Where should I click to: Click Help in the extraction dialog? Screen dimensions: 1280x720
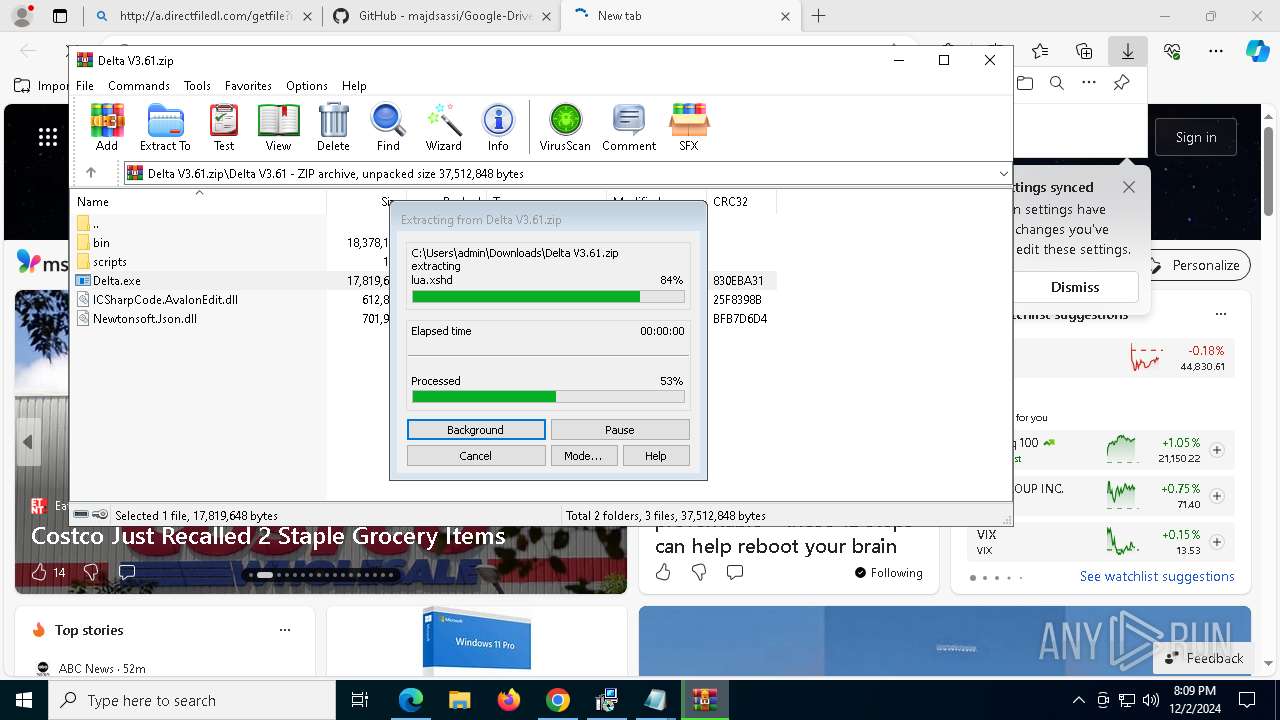coord(656,456)
